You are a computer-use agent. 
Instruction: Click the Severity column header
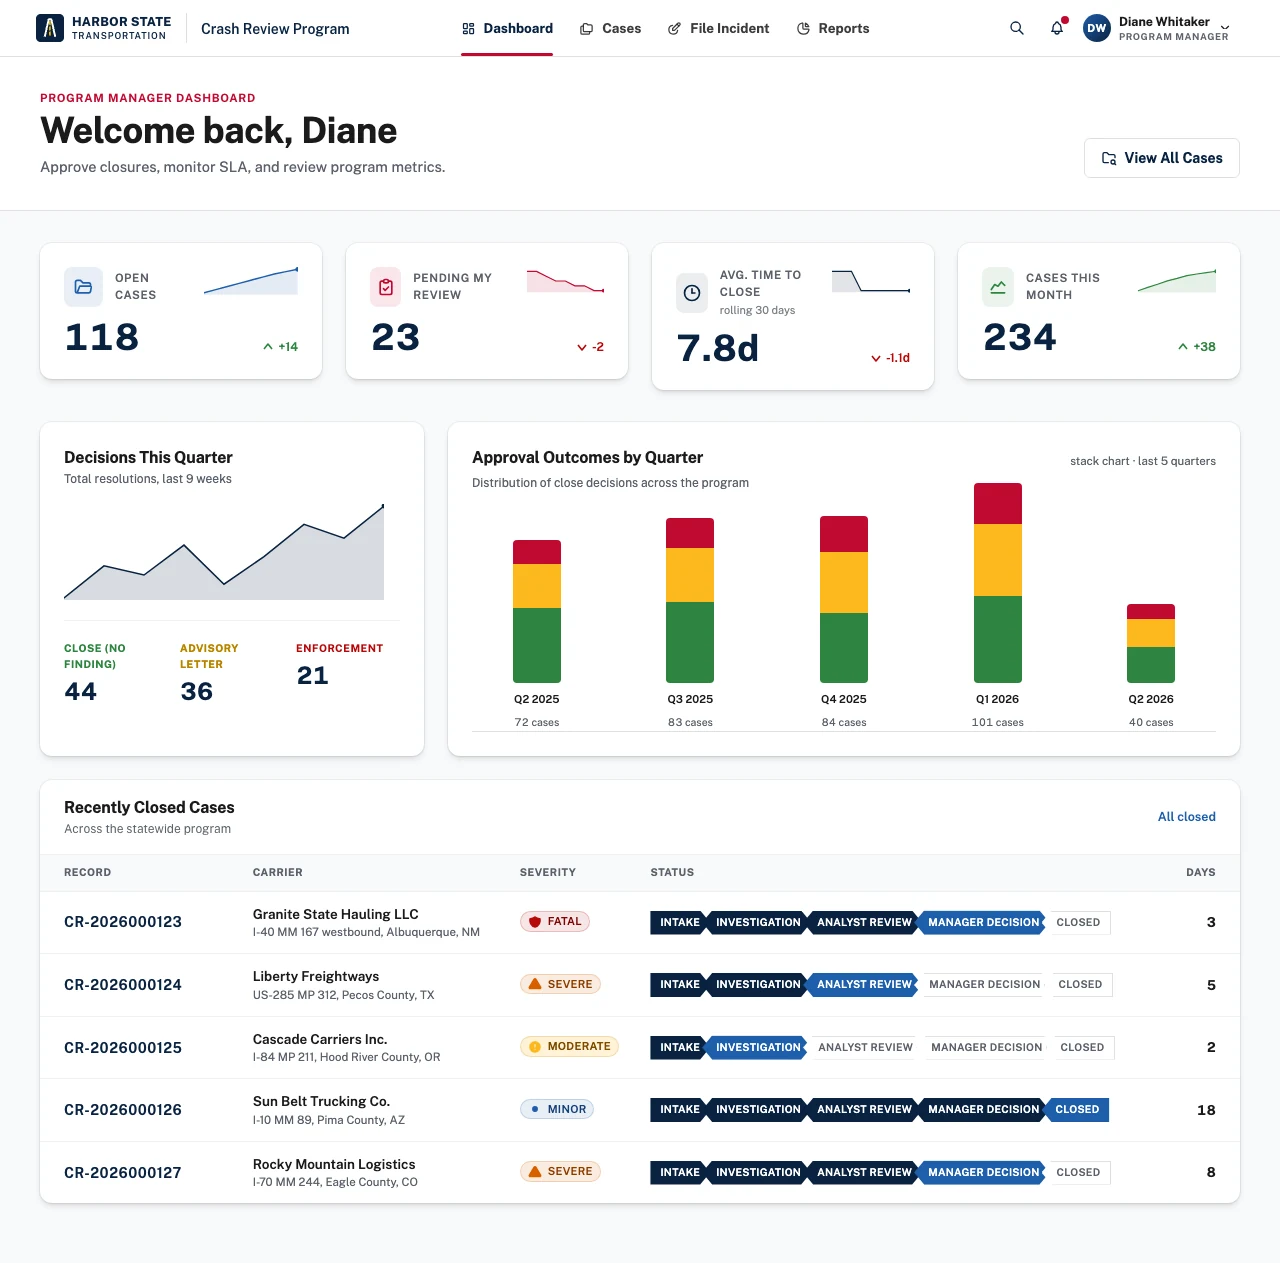548,872
